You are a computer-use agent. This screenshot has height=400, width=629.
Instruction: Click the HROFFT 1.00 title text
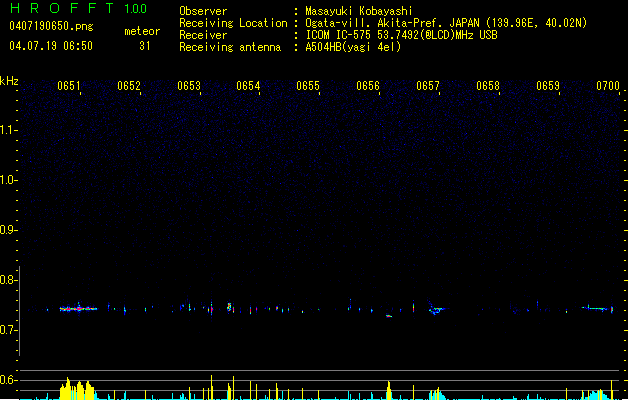click(79, 8)
